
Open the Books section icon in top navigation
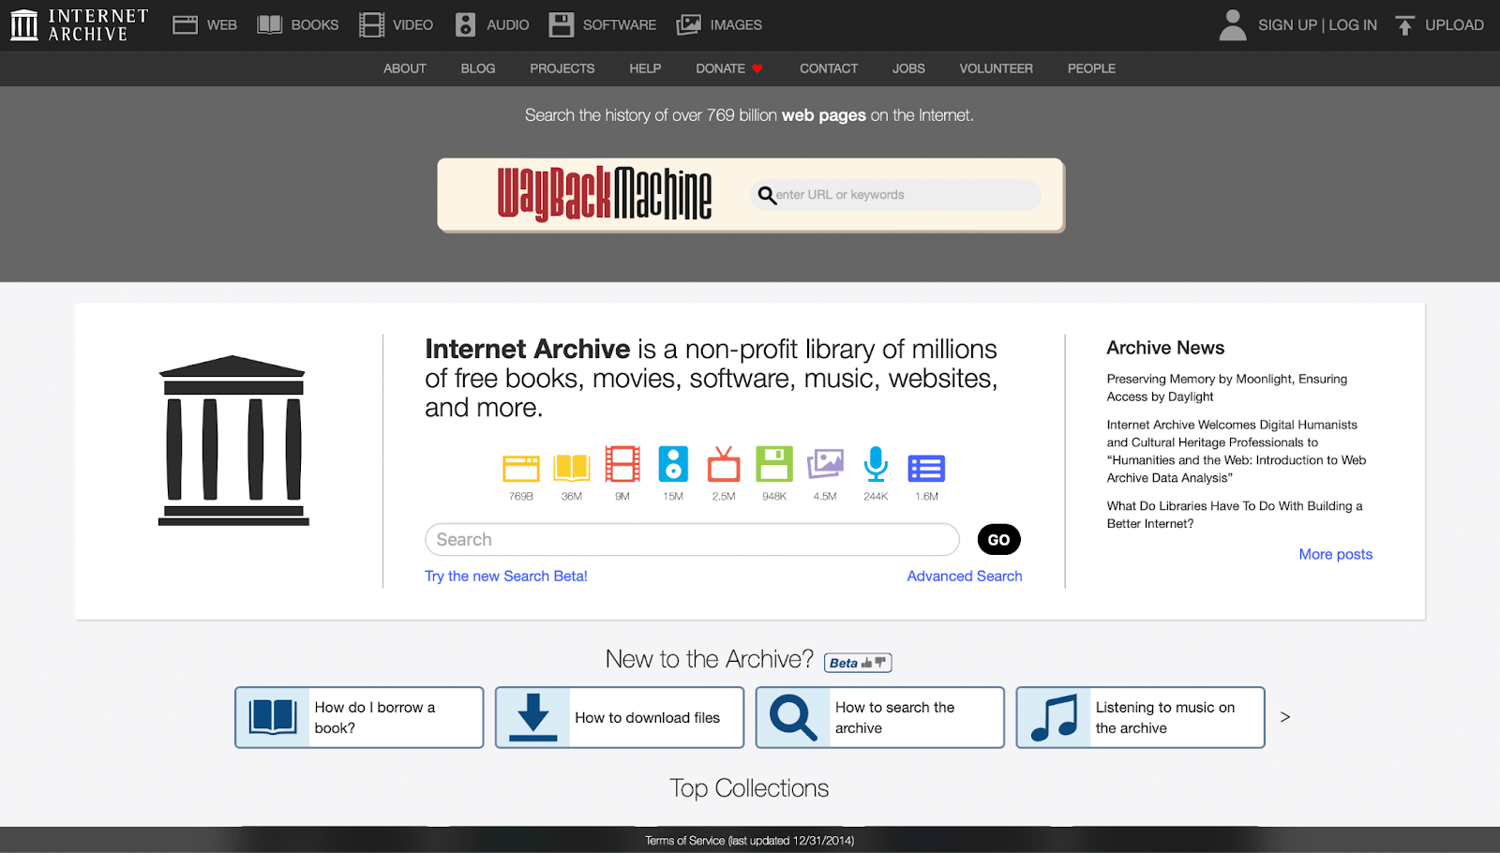pos(270,25)
